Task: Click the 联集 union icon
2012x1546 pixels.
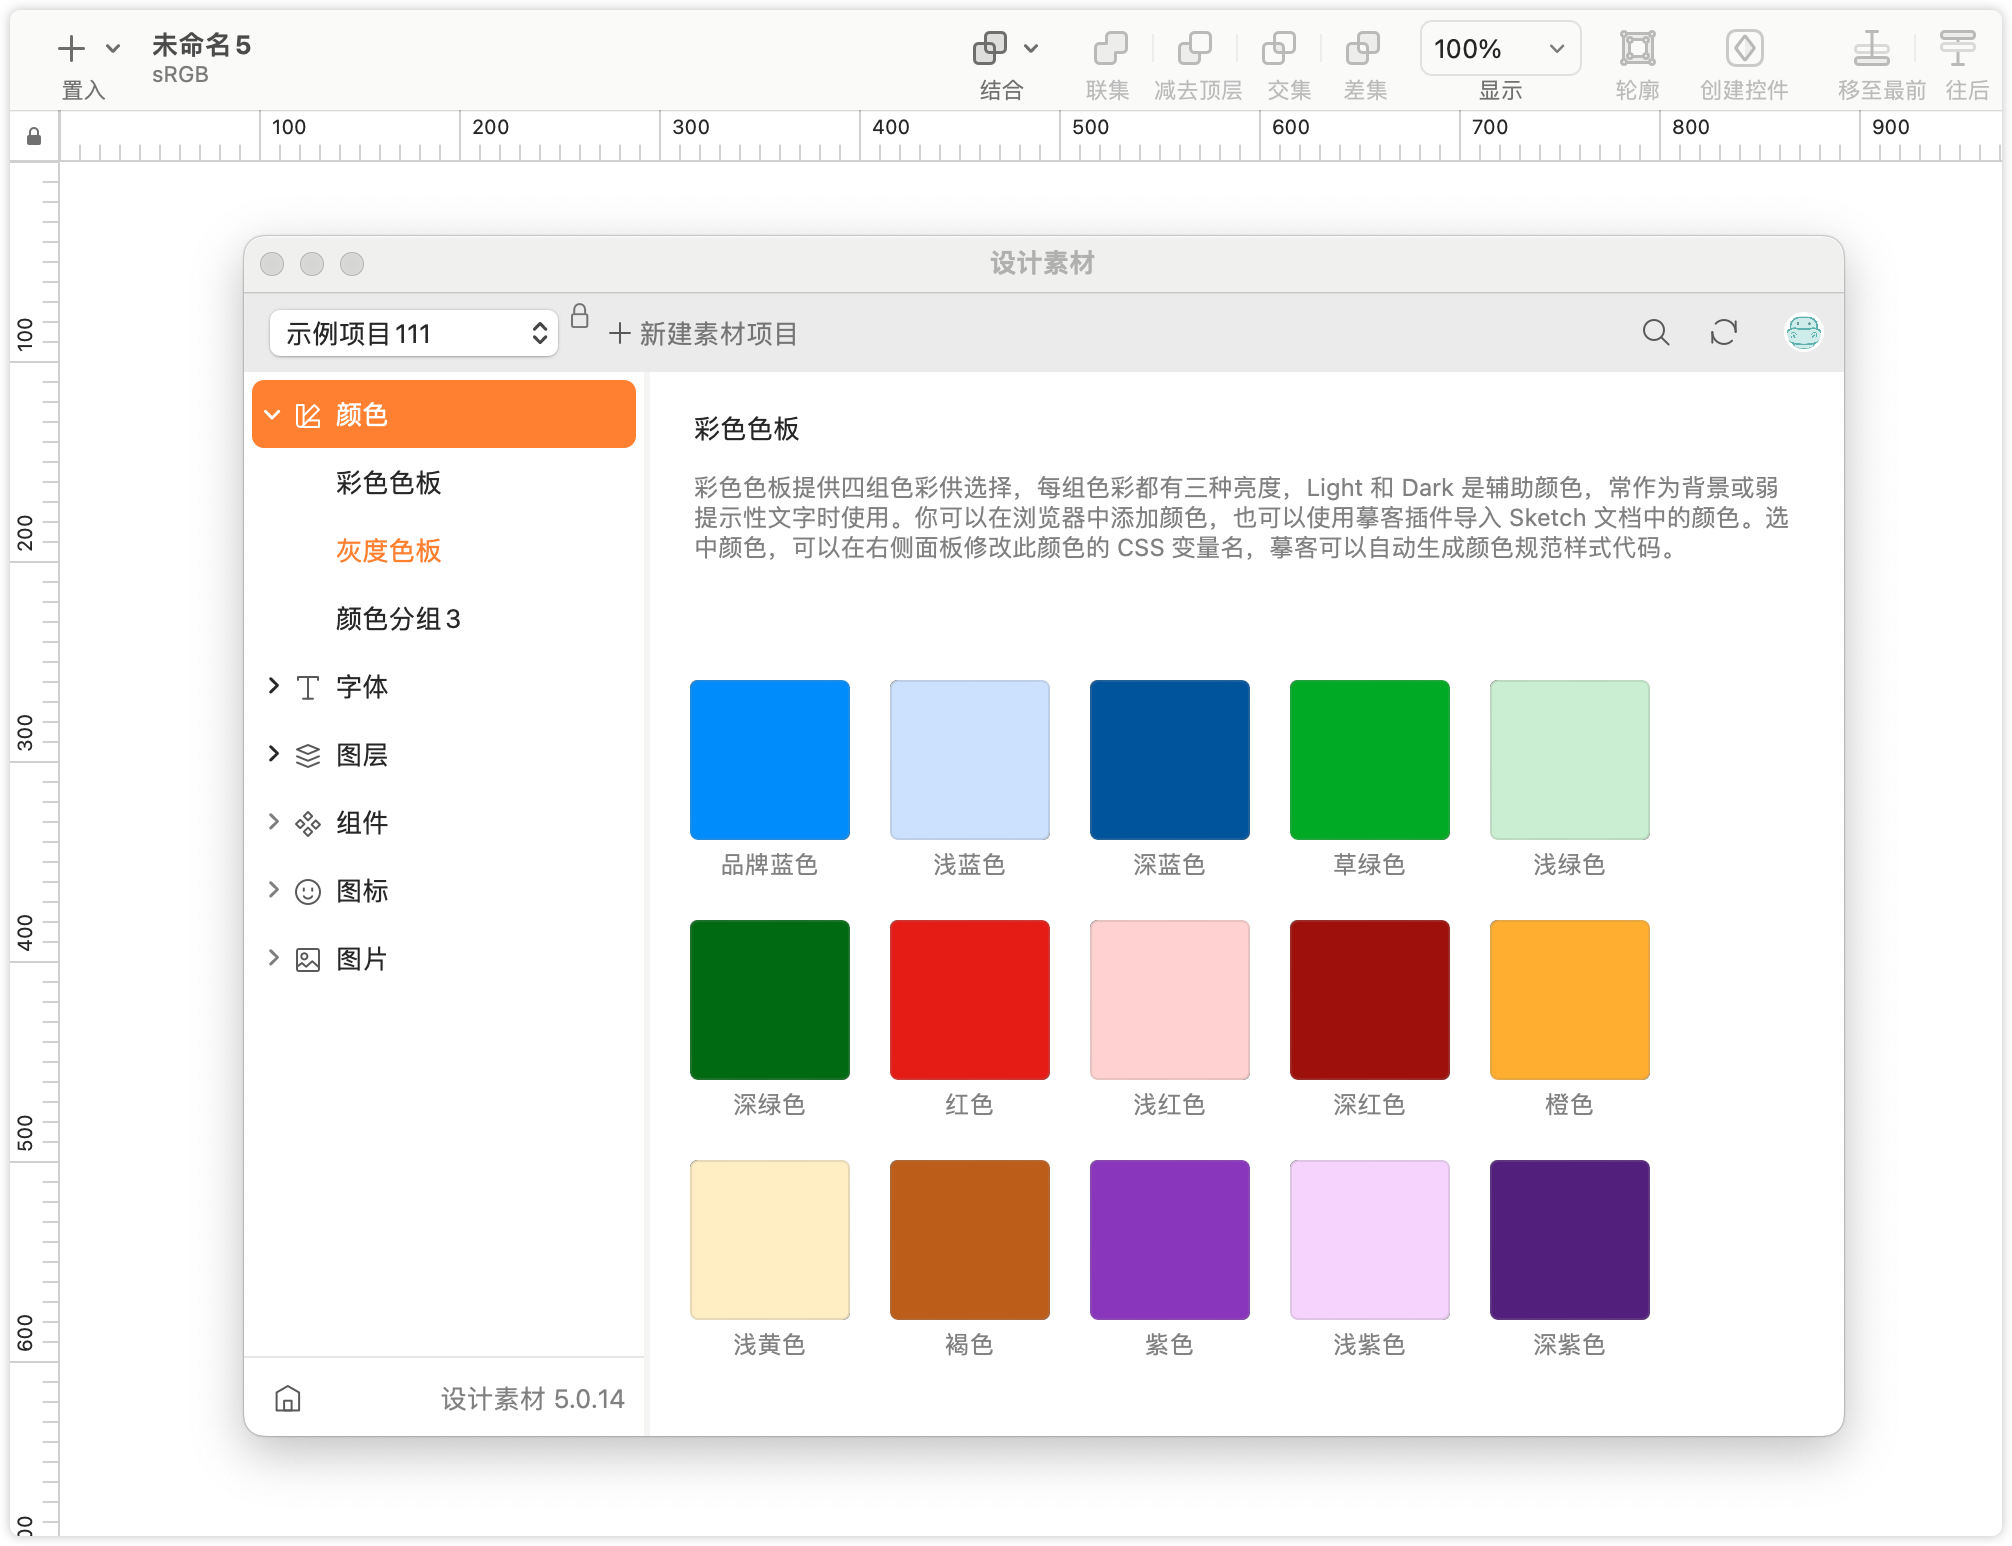Action: point(1109,48)
